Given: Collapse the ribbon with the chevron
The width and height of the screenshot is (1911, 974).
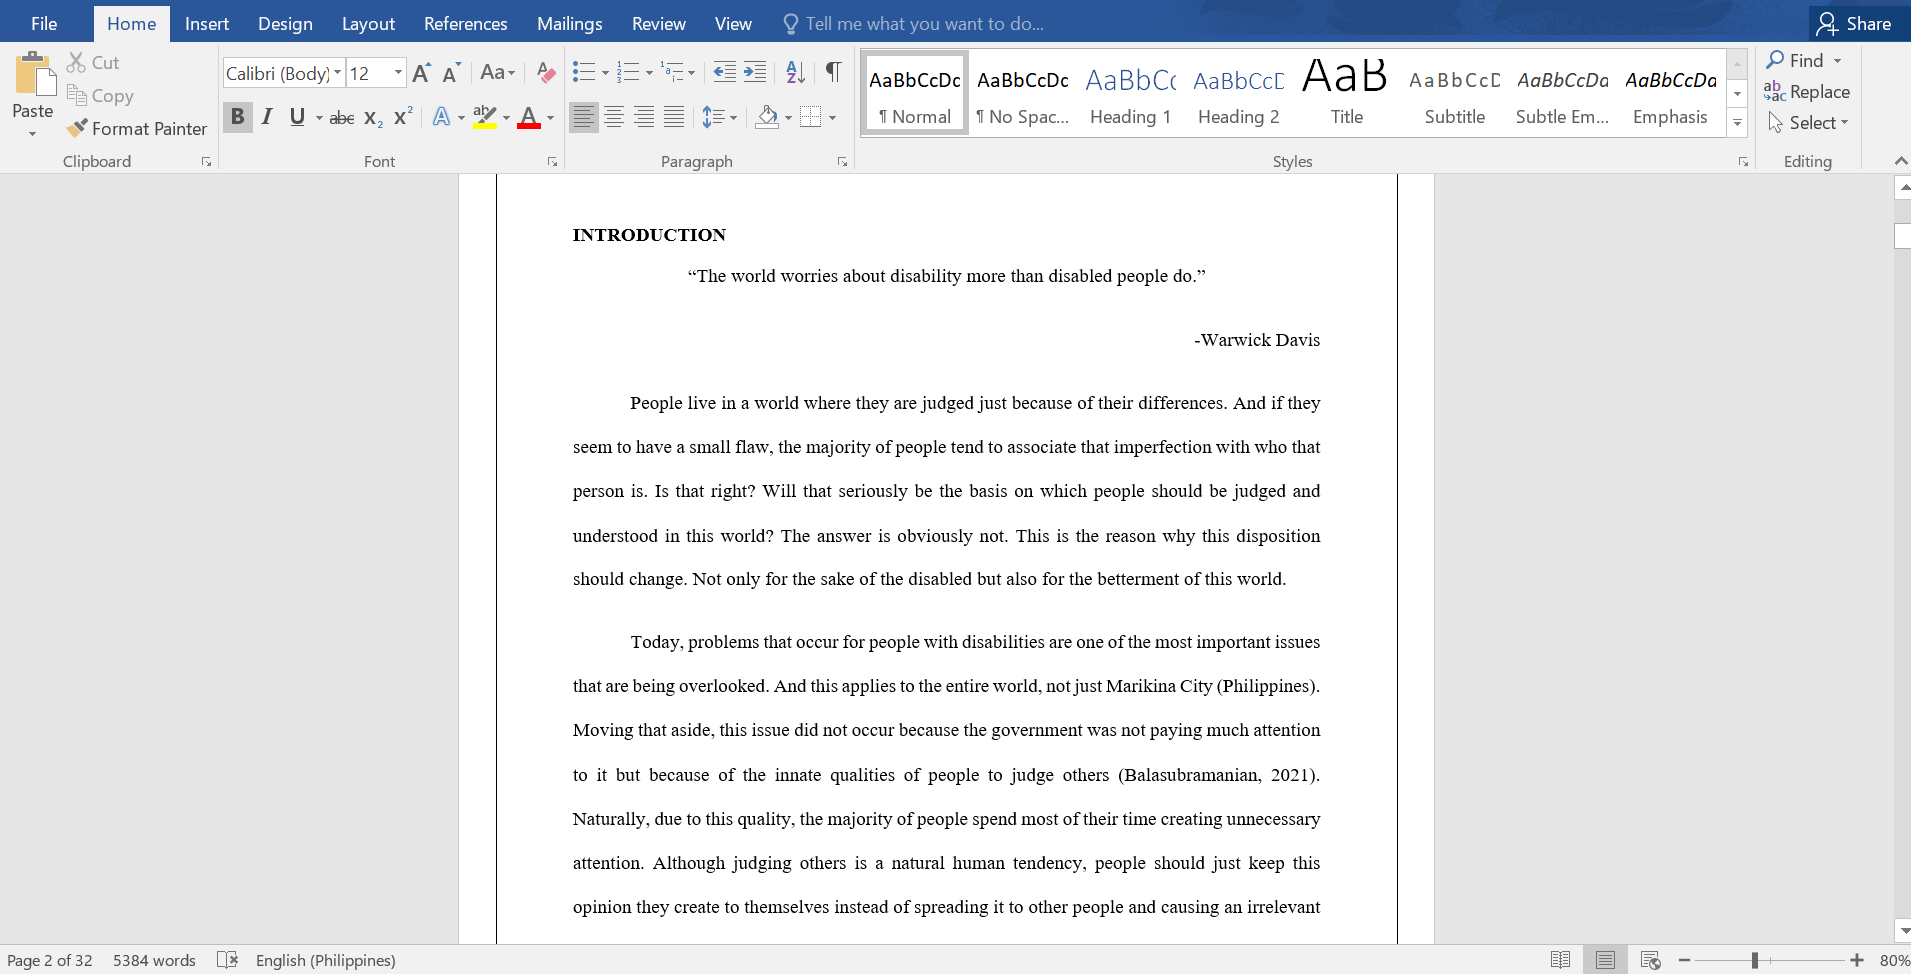Looking at the screenshot, I should tap(1901, 161).
